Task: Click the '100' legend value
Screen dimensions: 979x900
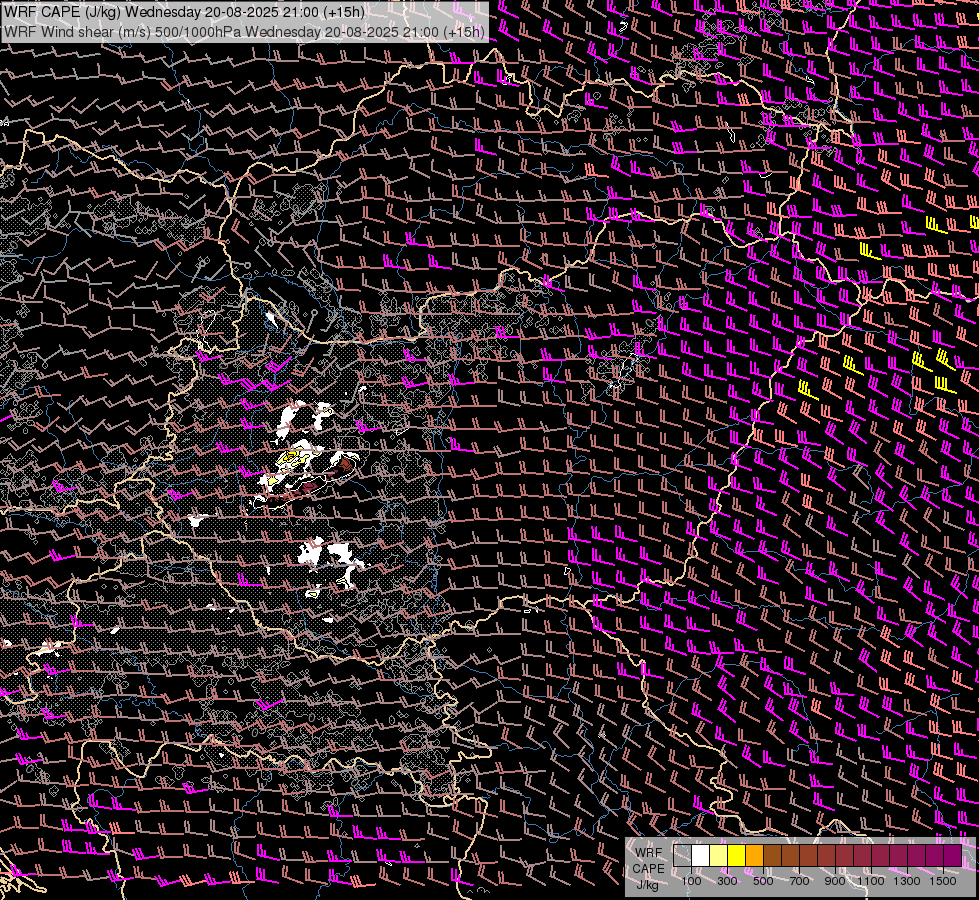Action: click(x=691, y=881)
